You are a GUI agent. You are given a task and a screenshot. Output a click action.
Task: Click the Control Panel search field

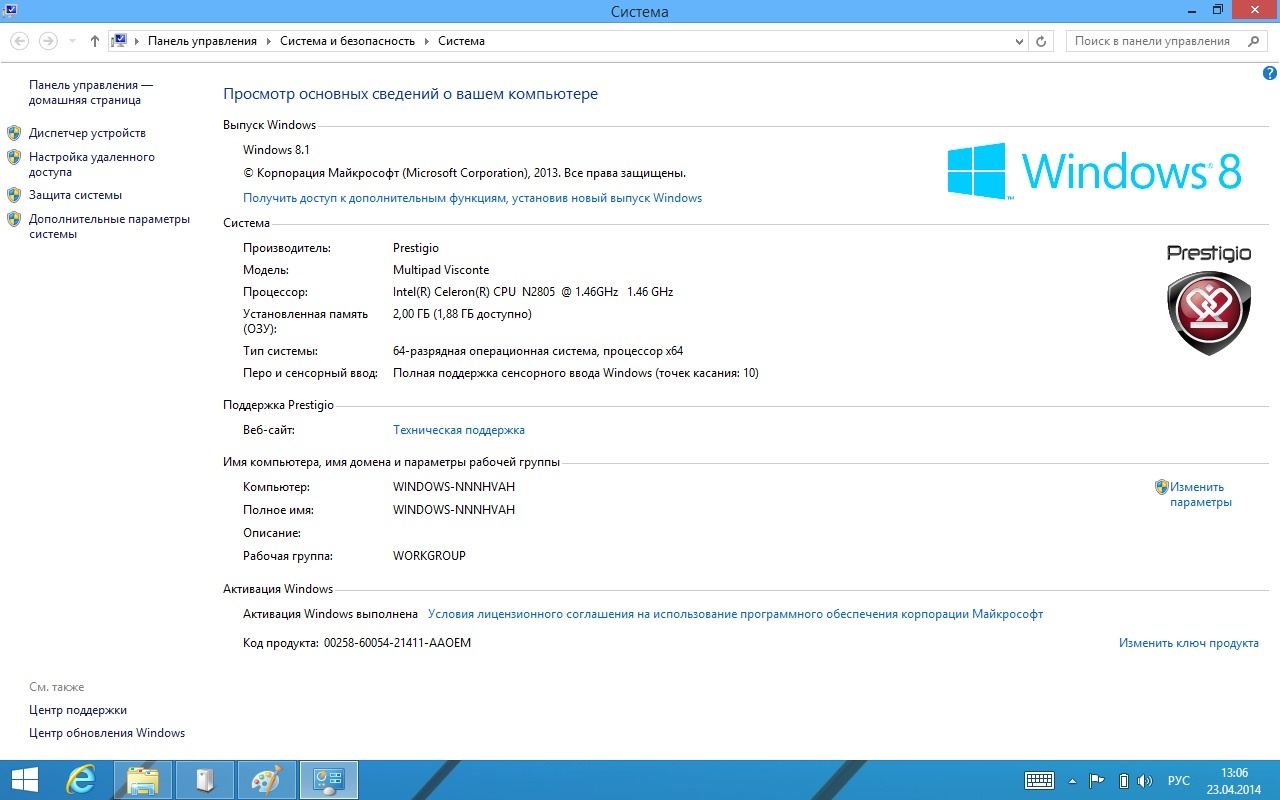[x=1155, y=41]
